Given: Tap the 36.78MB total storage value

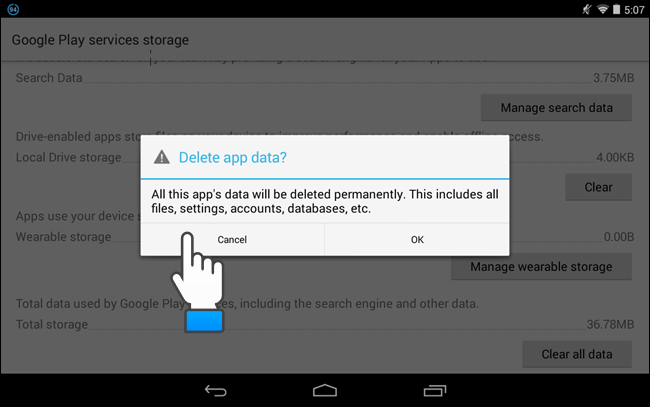Looking at the screenshot, I should click(610, 325).
